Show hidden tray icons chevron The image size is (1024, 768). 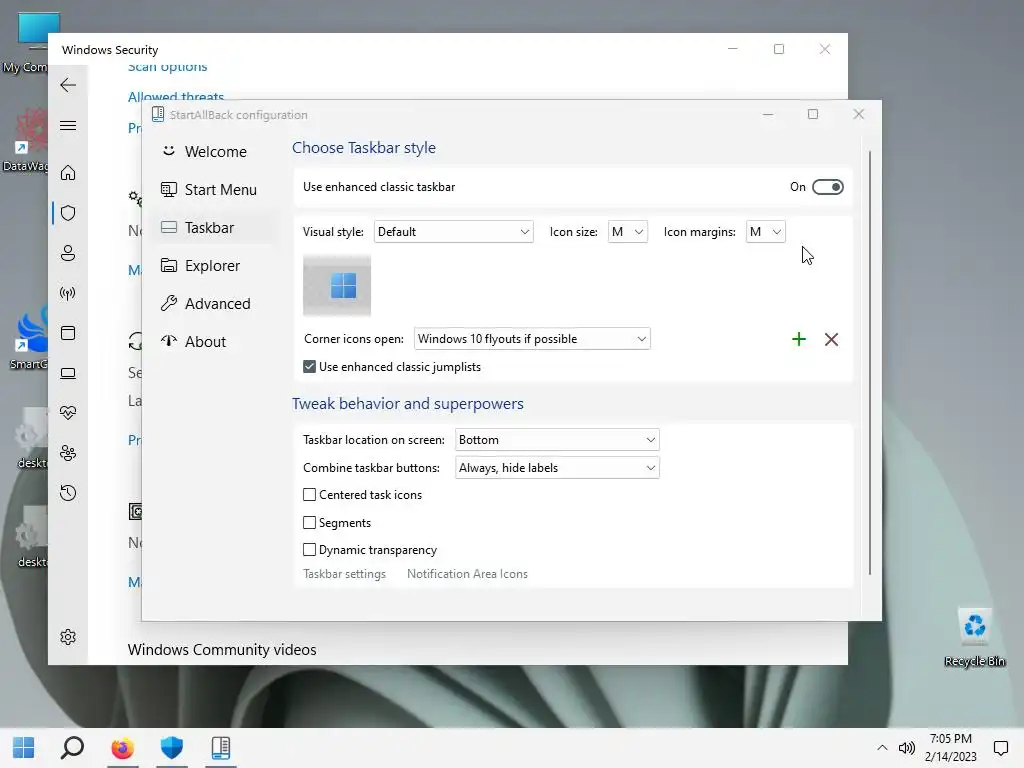(882, 748)
